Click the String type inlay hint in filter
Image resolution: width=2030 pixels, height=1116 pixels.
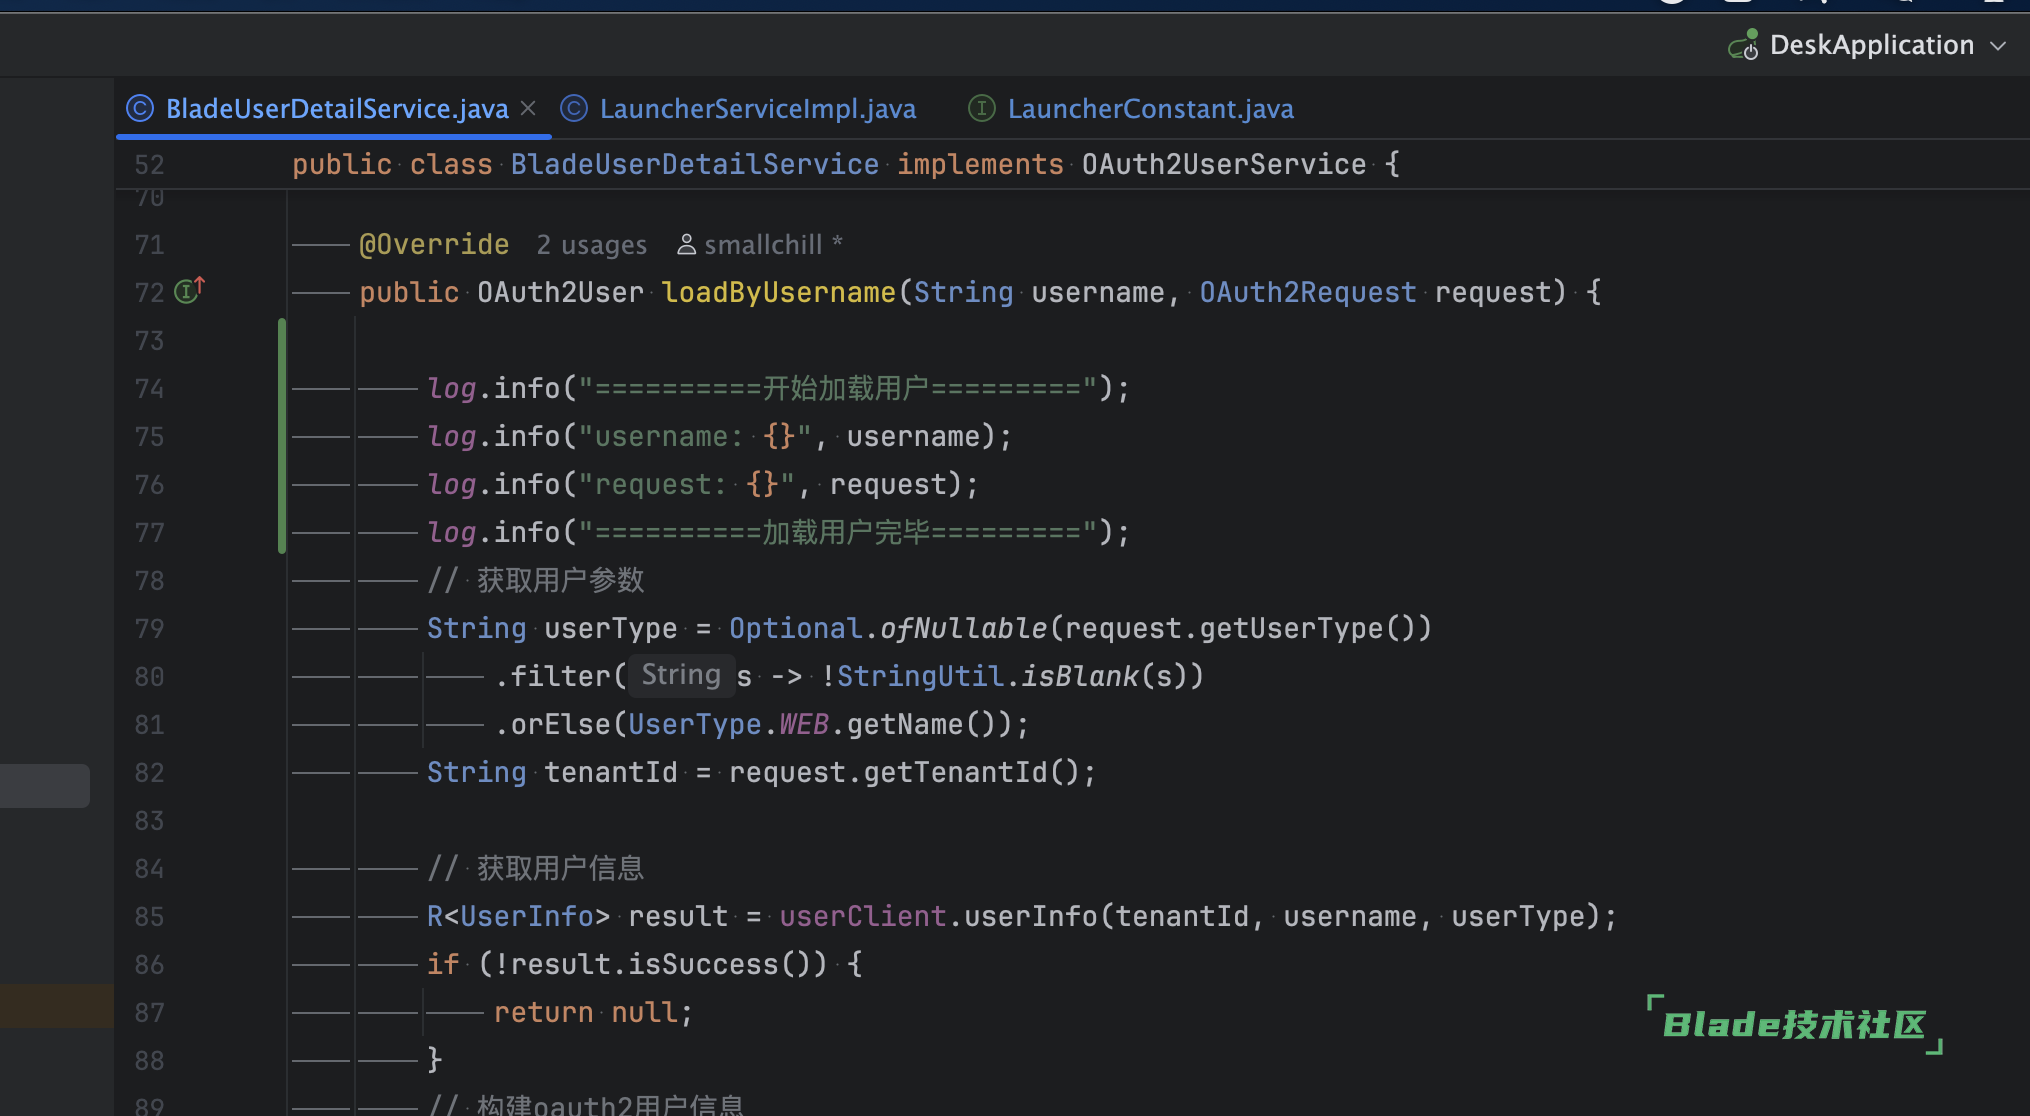681,675
